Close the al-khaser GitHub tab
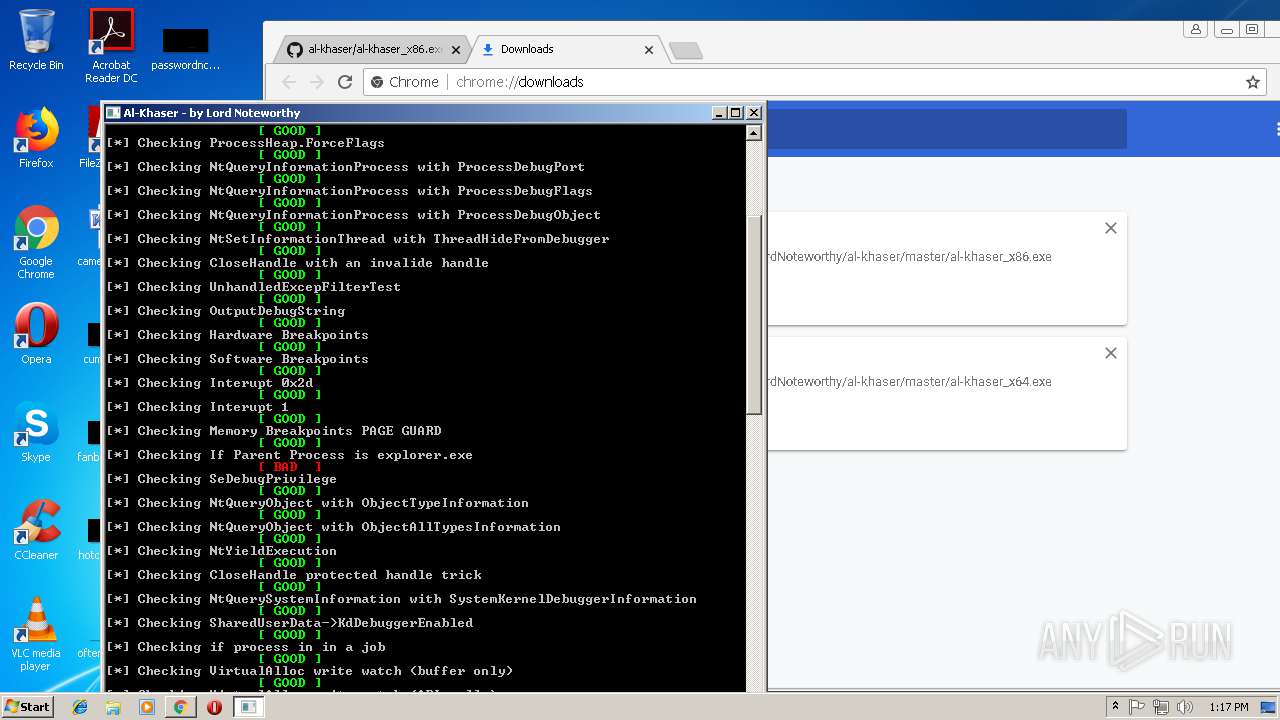 [456, 49]
